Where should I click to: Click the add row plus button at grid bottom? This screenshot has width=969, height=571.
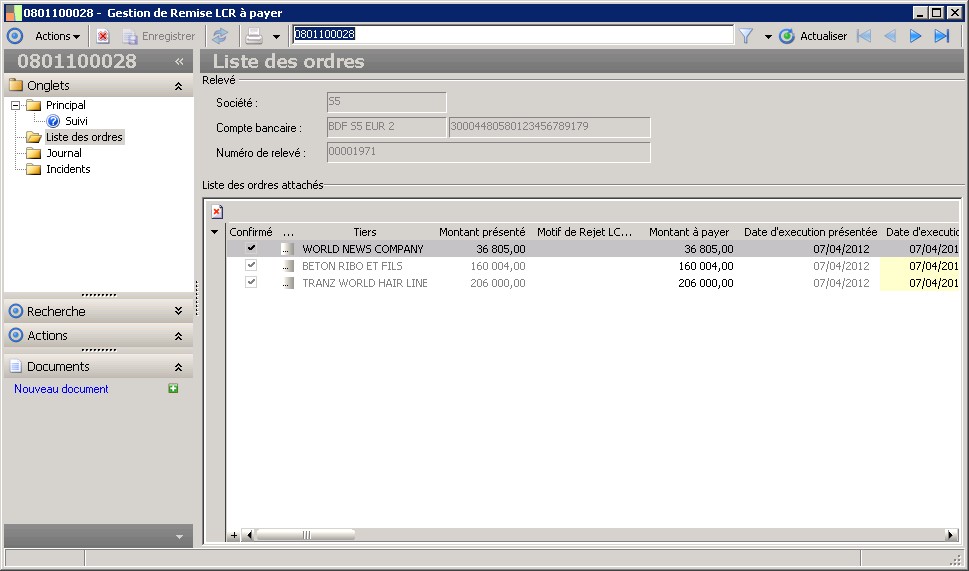(x=234, y=535)
